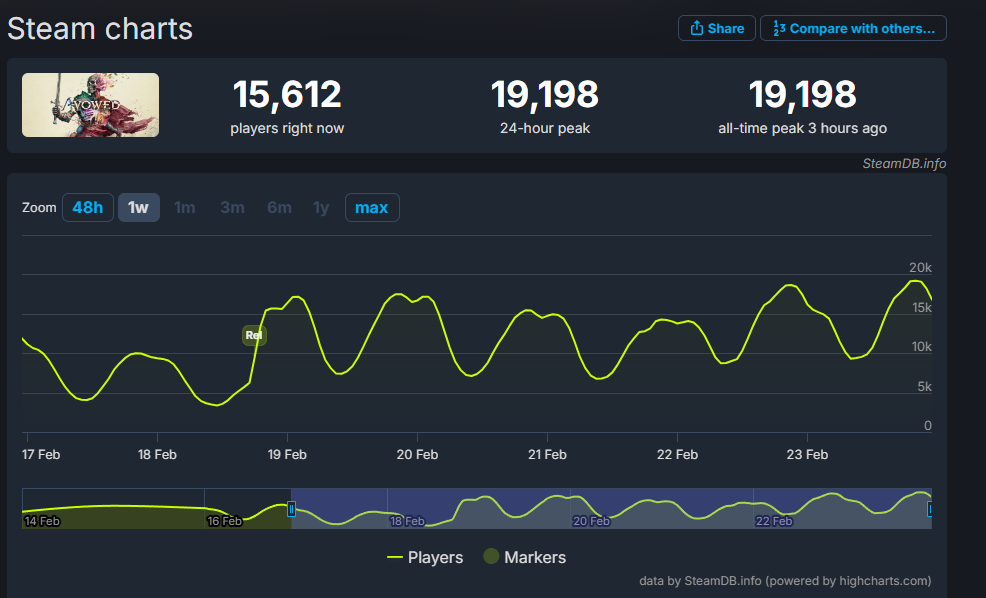This screenshot has height=598, width=986.
Task: Open Compare with others dialog
Action: [853, 28]
